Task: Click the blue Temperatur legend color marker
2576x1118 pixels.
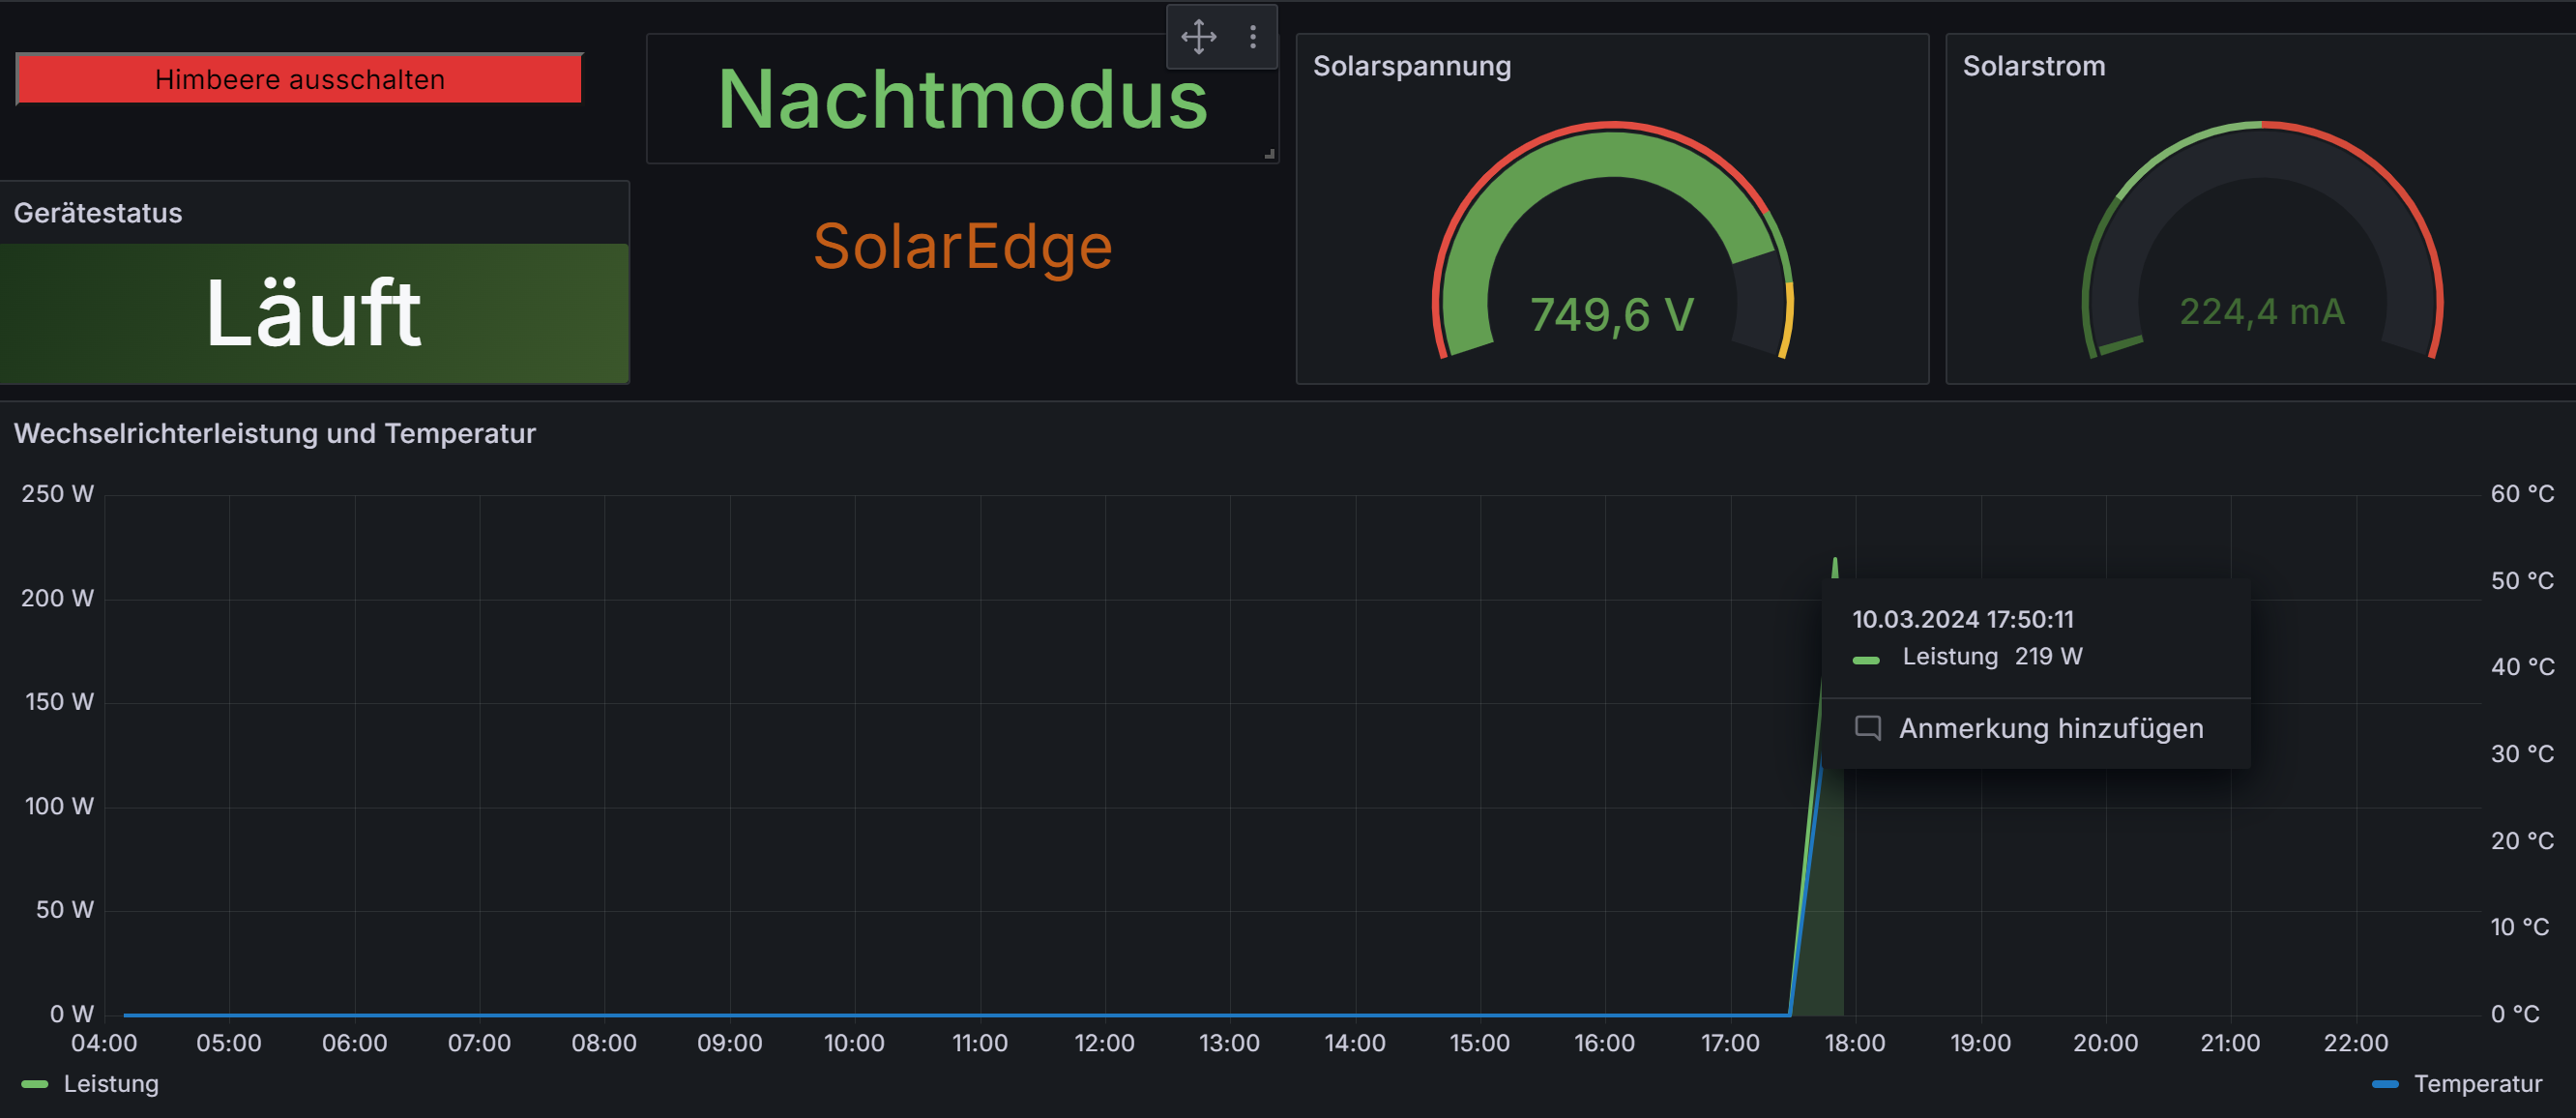Action: (2385, 1084)
